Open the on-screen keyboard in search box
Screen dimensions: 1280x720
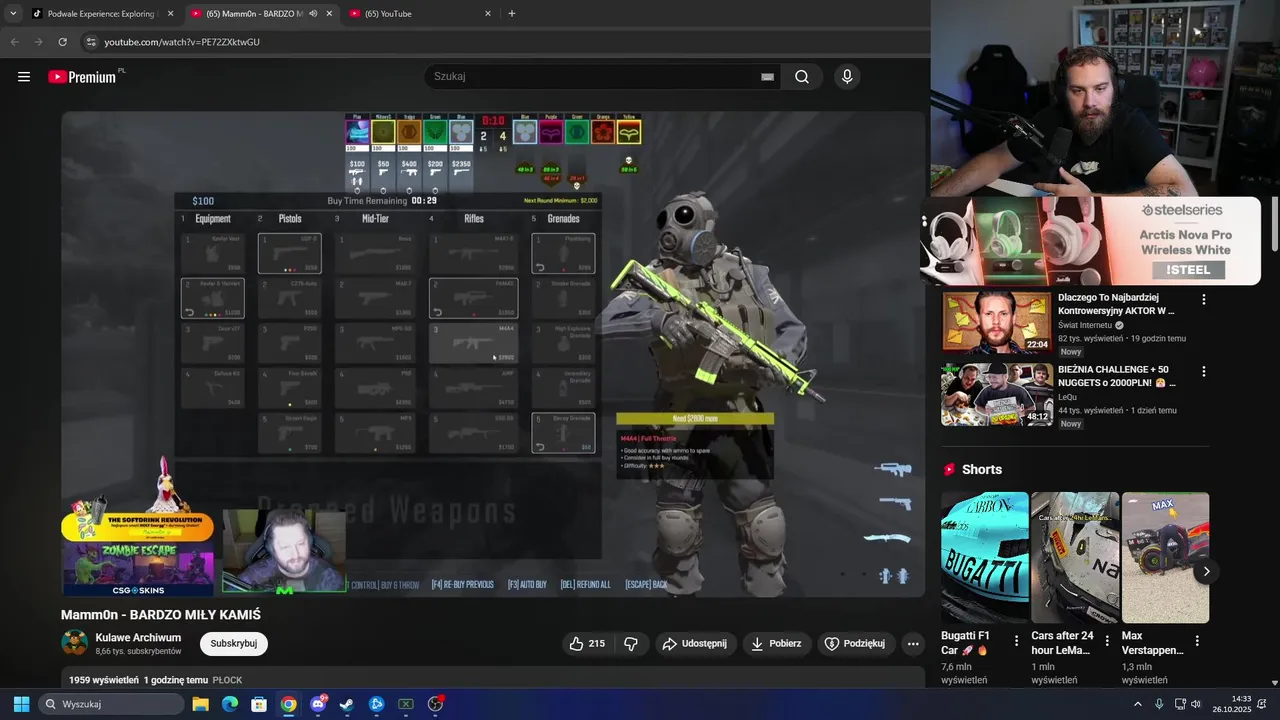point(767,77)
